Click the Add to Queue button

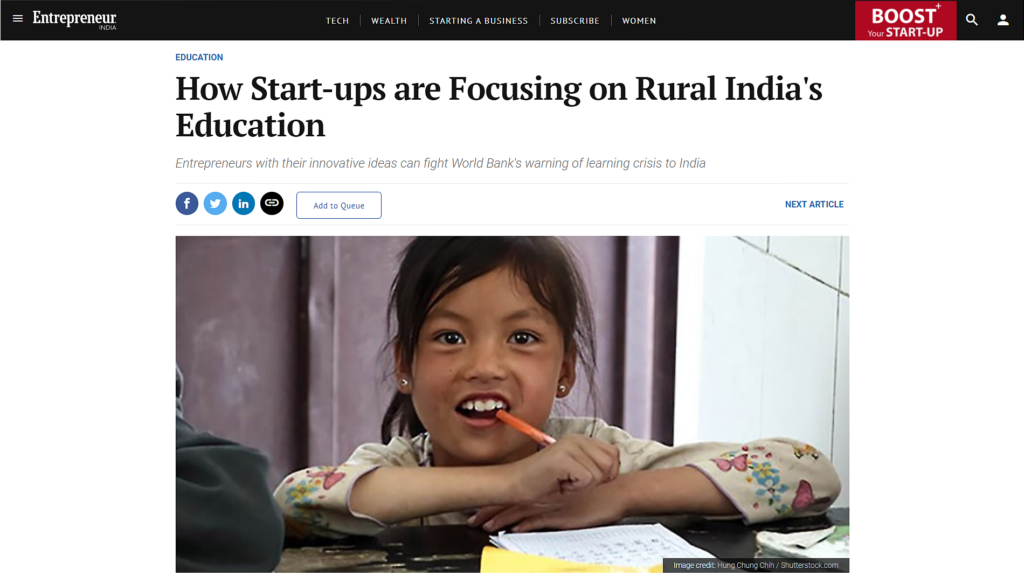pos(339,206)
